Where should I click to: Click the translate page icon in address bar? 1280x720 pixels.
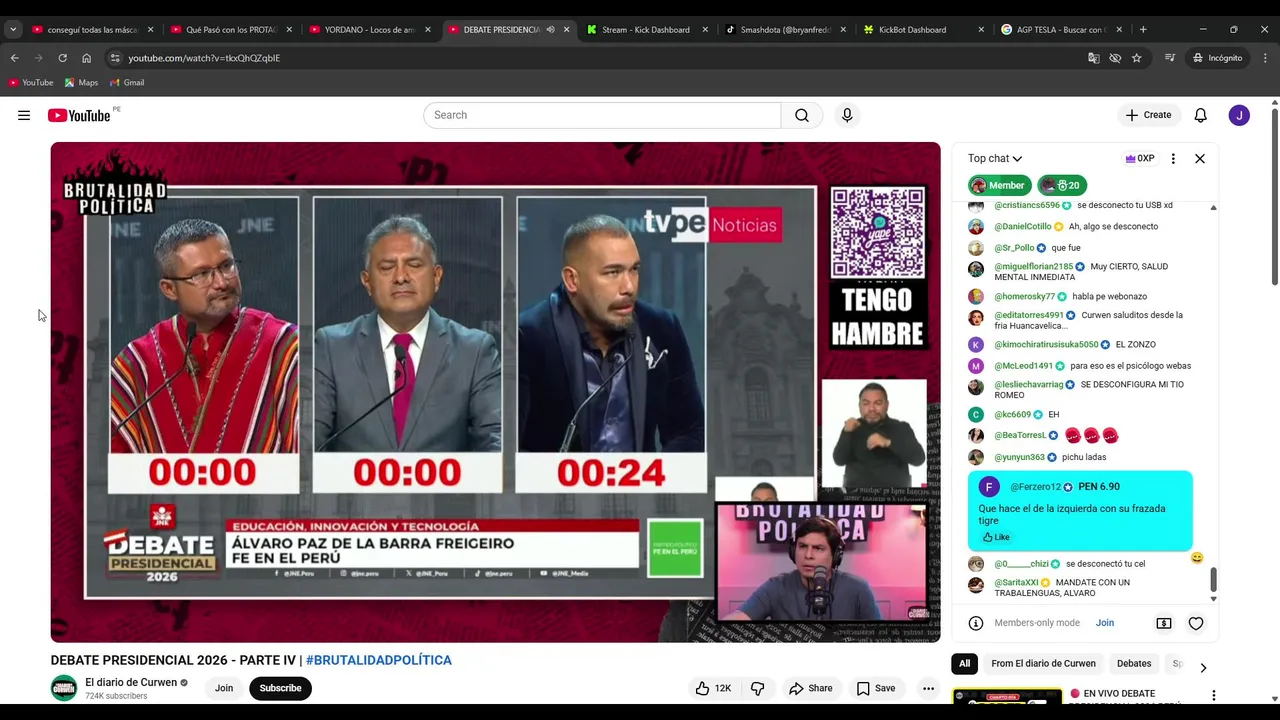(x=1093, y=58)
